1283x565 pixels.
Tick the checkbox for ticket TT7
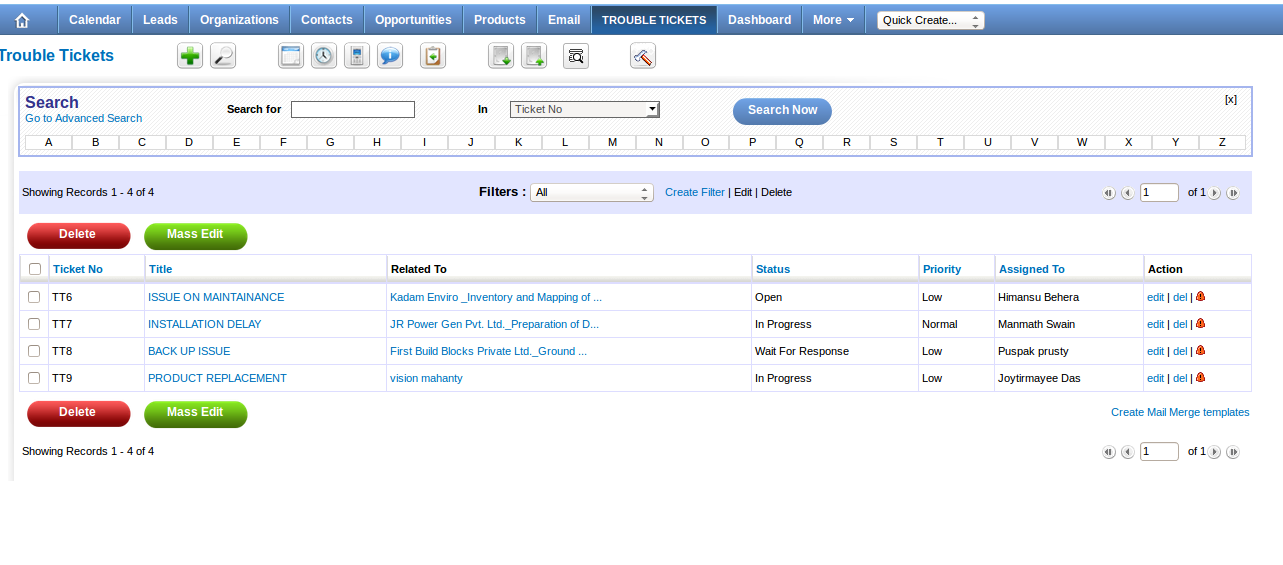tap(34, 324)
